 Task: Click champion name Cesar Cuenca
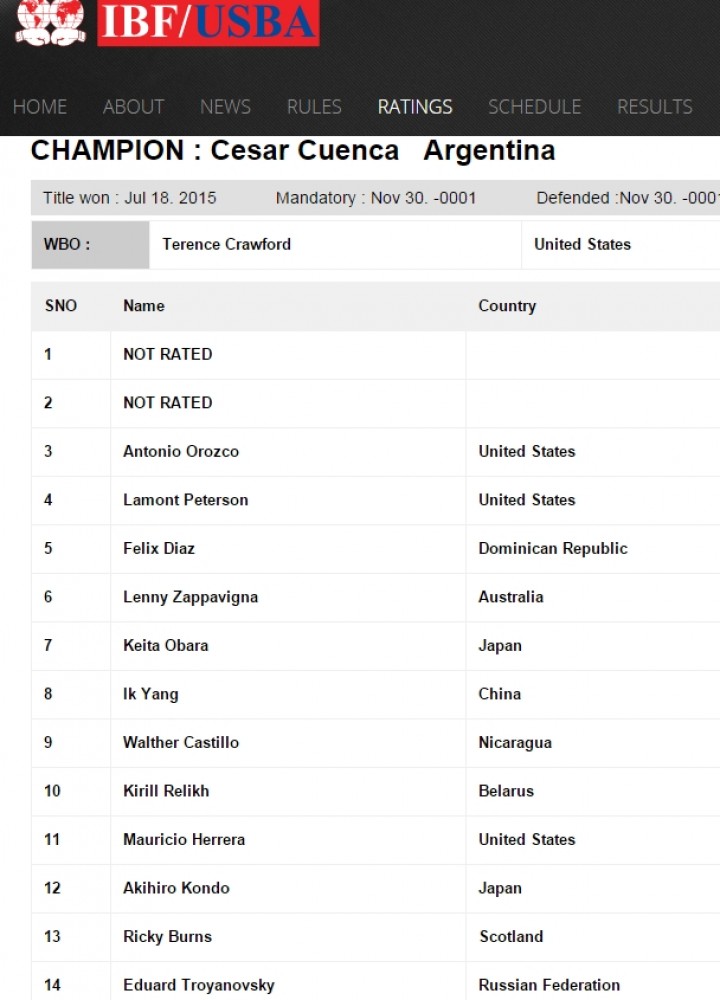point(305,151)
